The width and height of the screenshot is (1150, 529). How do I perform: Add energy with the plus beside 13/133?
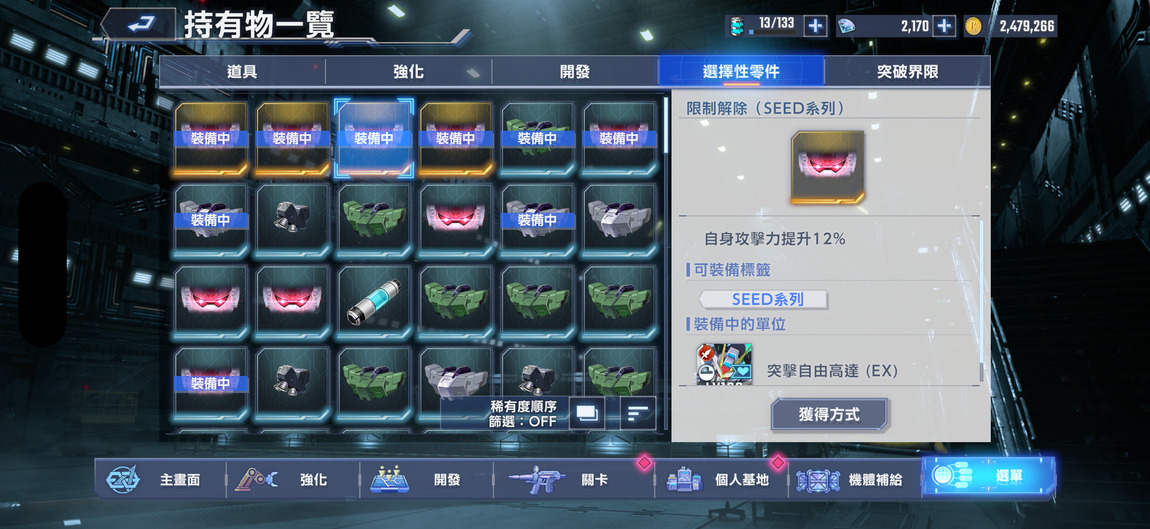click(815, 26)
